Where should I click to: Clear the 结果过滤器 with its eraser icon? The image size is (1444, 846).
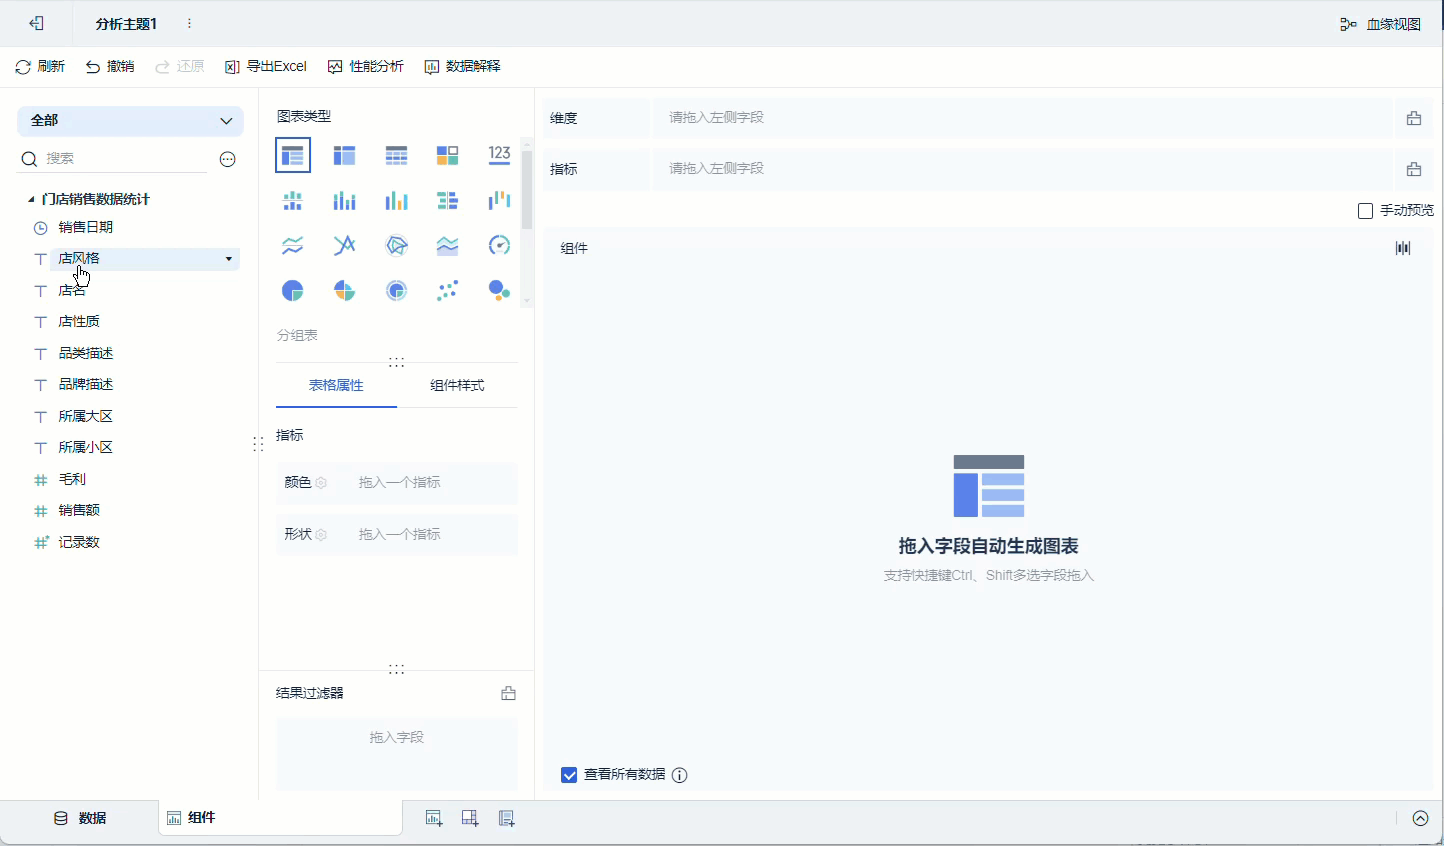point(508,693)
